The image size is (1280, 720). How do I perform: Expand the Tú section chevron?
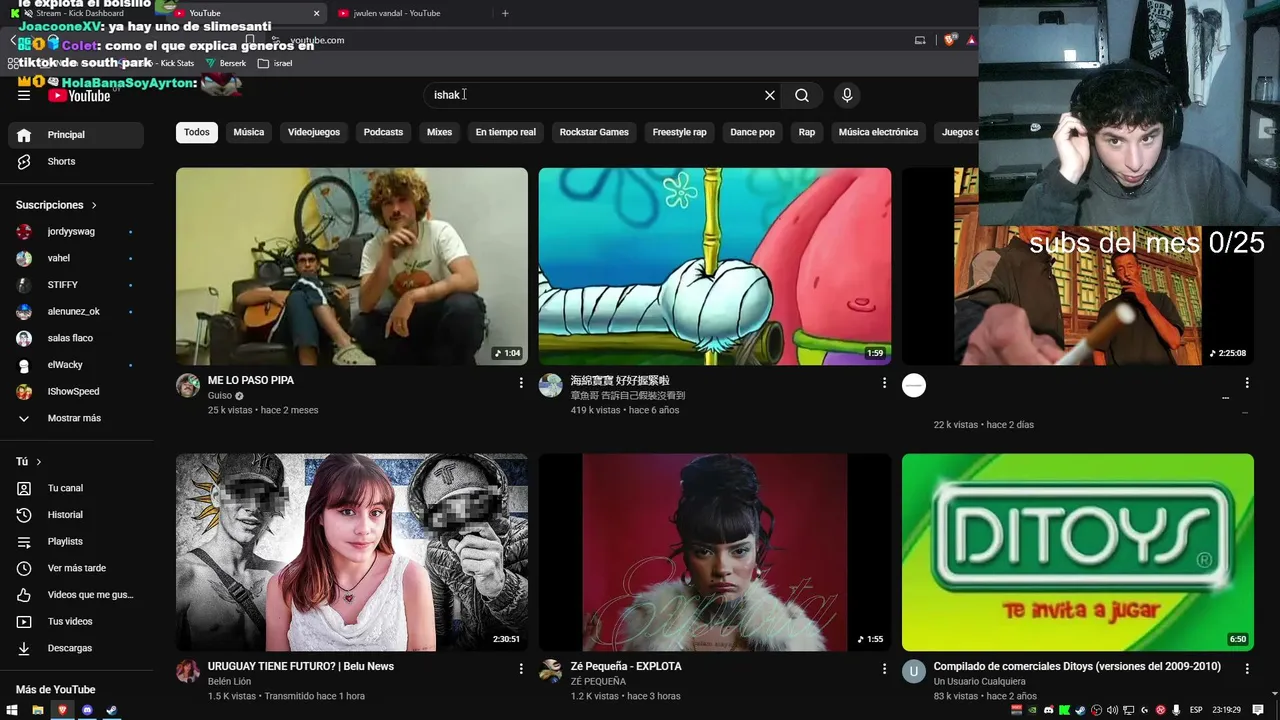[39, 462]
